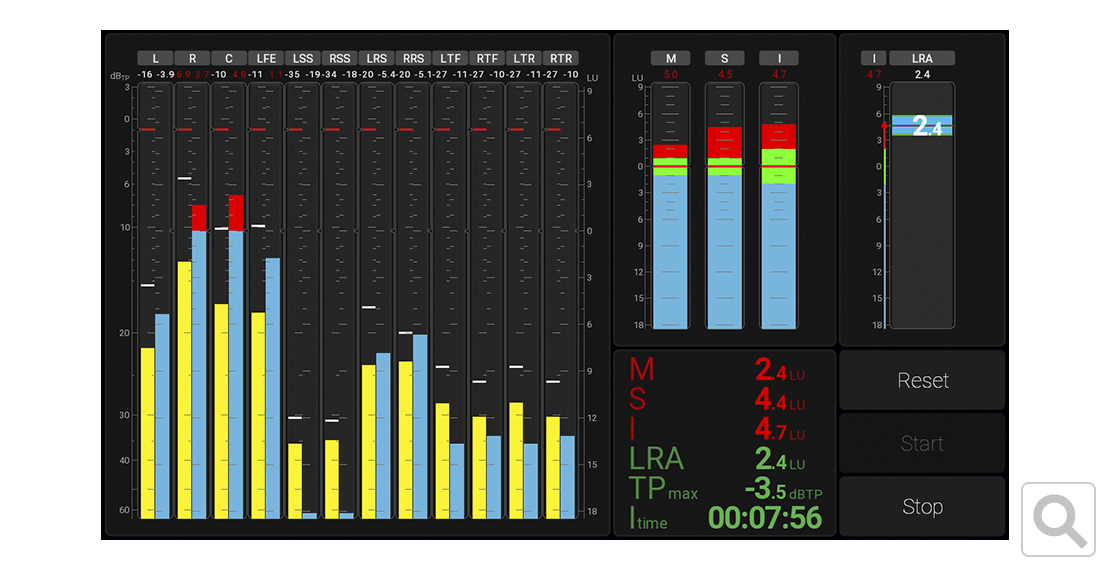
Task: Click the greyed-out Start button
Action: (x=922, y=443)
